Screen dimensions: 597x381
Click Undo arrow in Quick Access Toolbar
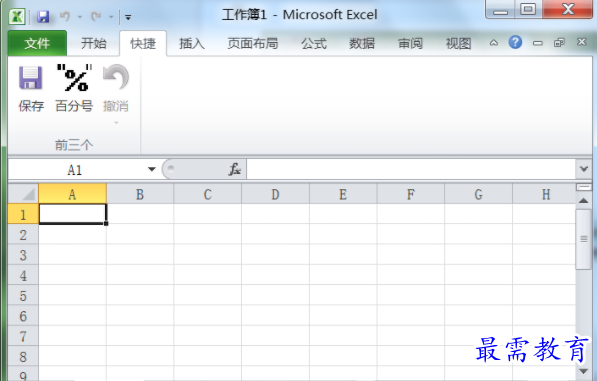click(65, 16)
